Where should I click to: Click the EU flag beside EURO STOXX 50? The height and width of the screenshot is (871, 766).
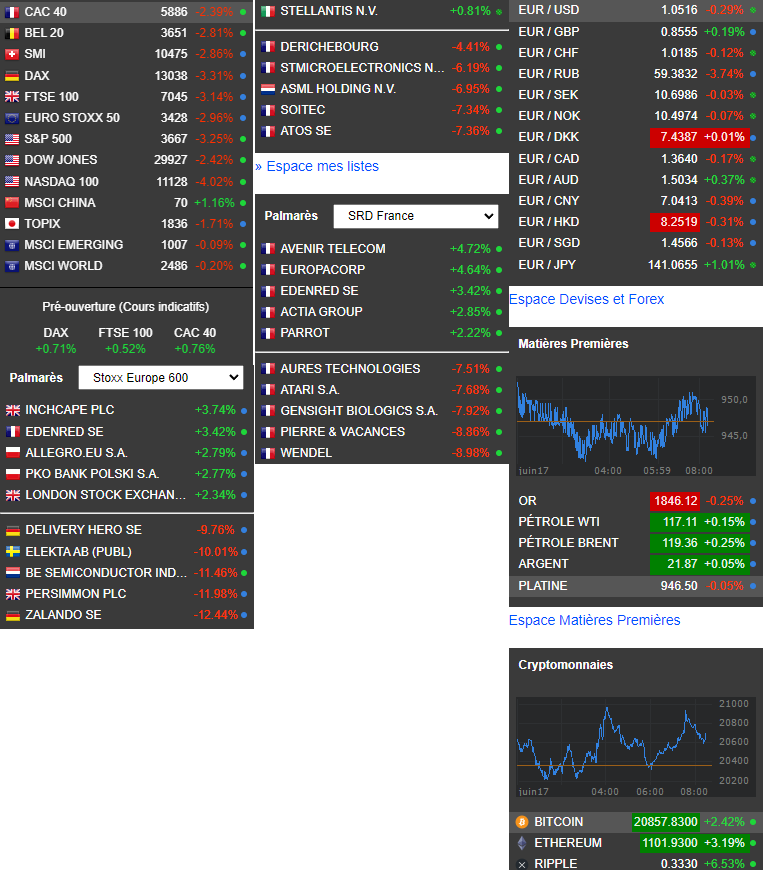12,118
